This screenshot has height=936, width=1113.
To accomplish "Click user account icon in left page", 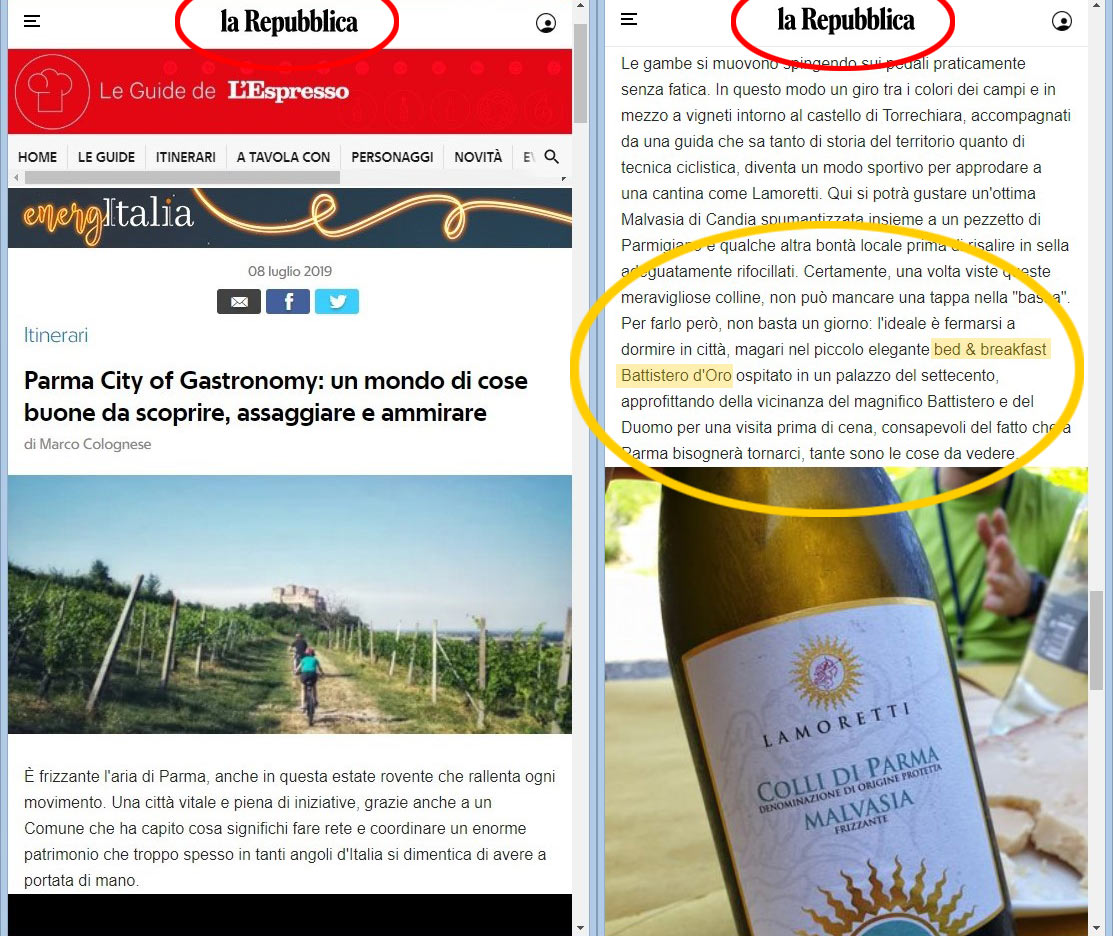I will (546, 23).
